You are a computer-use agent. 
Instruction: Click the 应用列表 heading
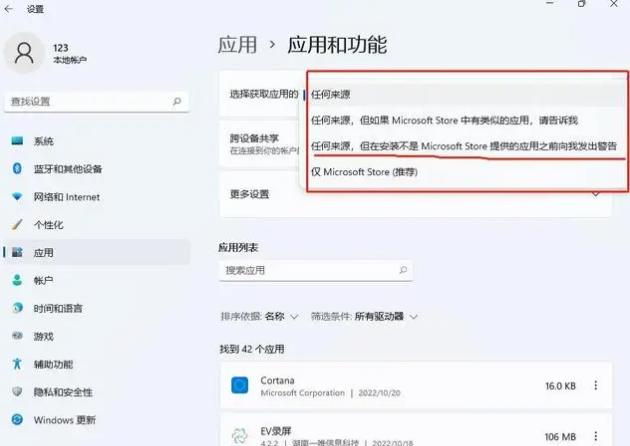pyautogui.click(x=238, y=248)
